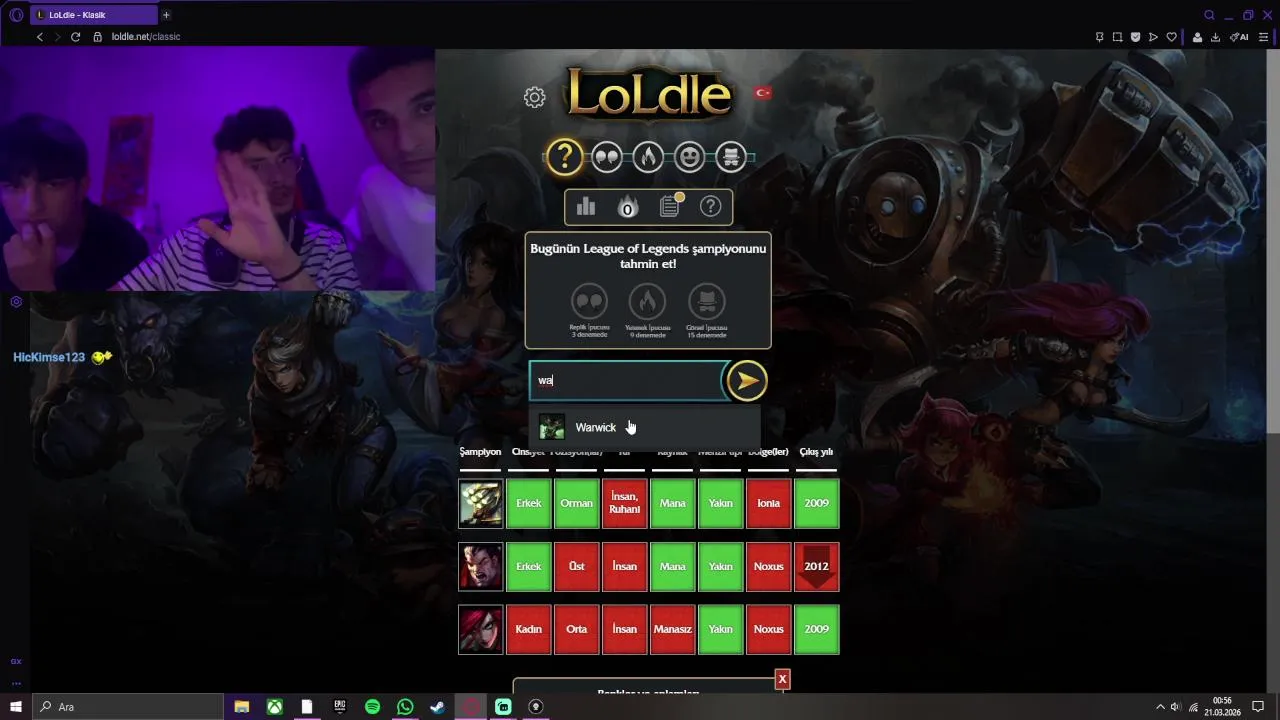Click the ability clue hint icon
The width and height of the screenshot is (1280, 720).
647,301
